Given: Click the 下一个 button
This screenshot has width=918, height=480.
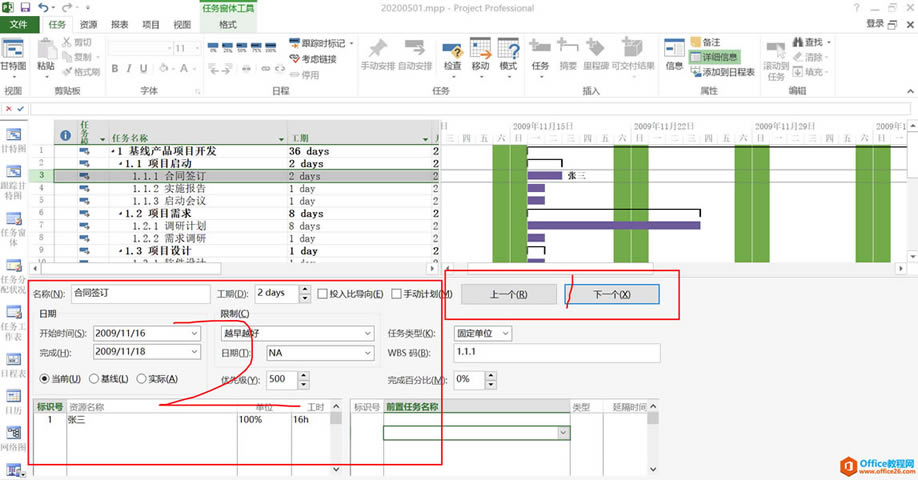Looking at the screenshot, I should [611, 295].
